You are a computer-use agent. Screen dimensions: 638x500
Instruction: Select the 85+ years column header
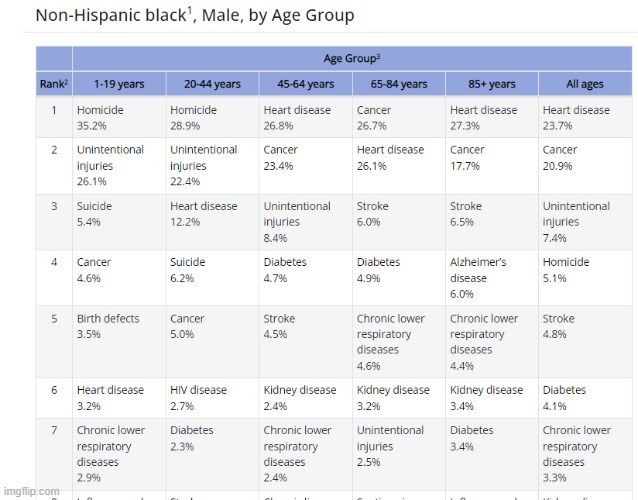tap(490, 84)
